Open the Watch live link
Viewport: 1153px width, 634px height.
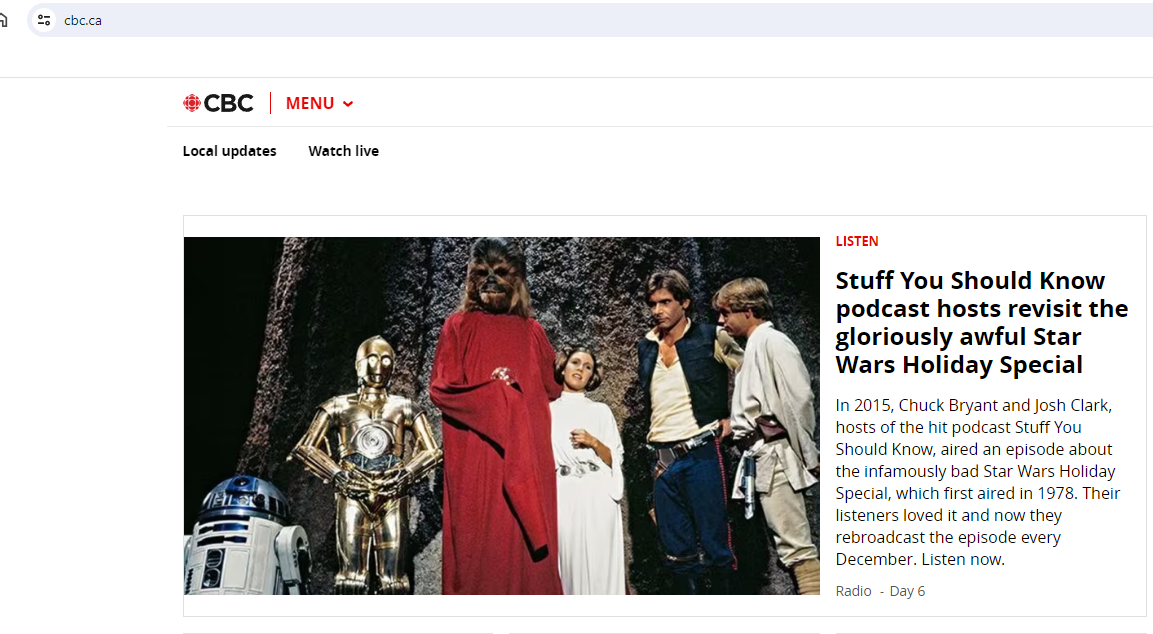pos(343,151)
